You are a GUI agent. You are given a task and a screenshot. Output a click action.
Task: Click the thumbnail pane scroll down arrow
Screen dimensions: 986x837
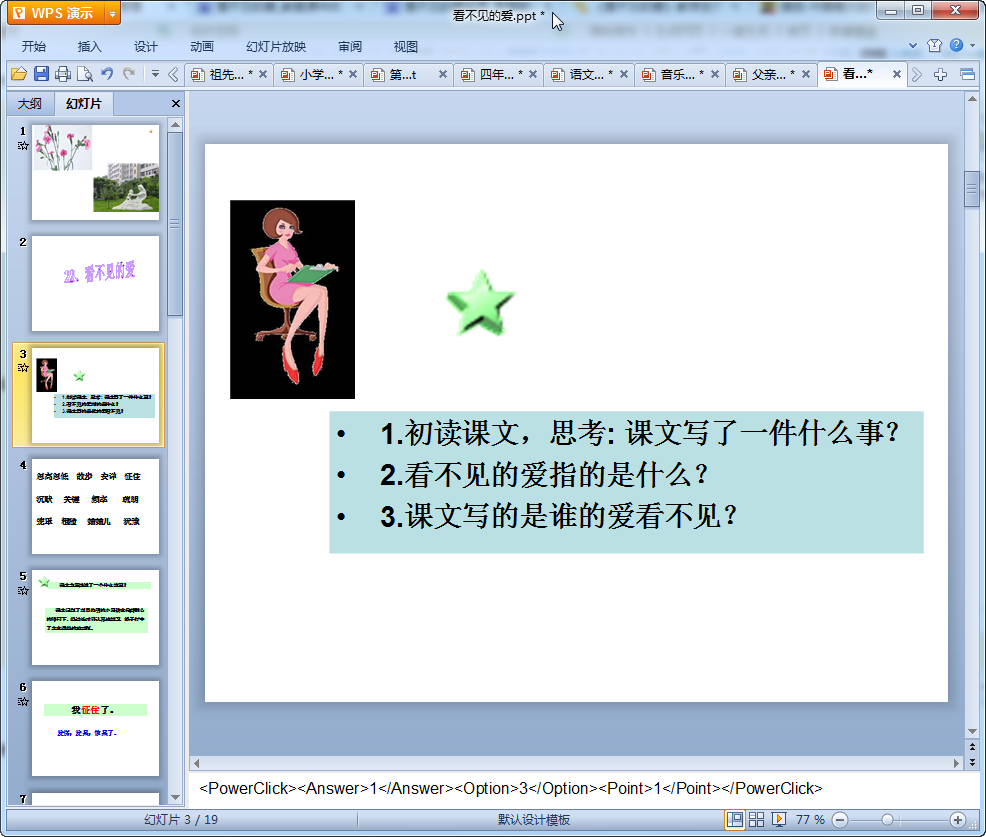(175, 797)
